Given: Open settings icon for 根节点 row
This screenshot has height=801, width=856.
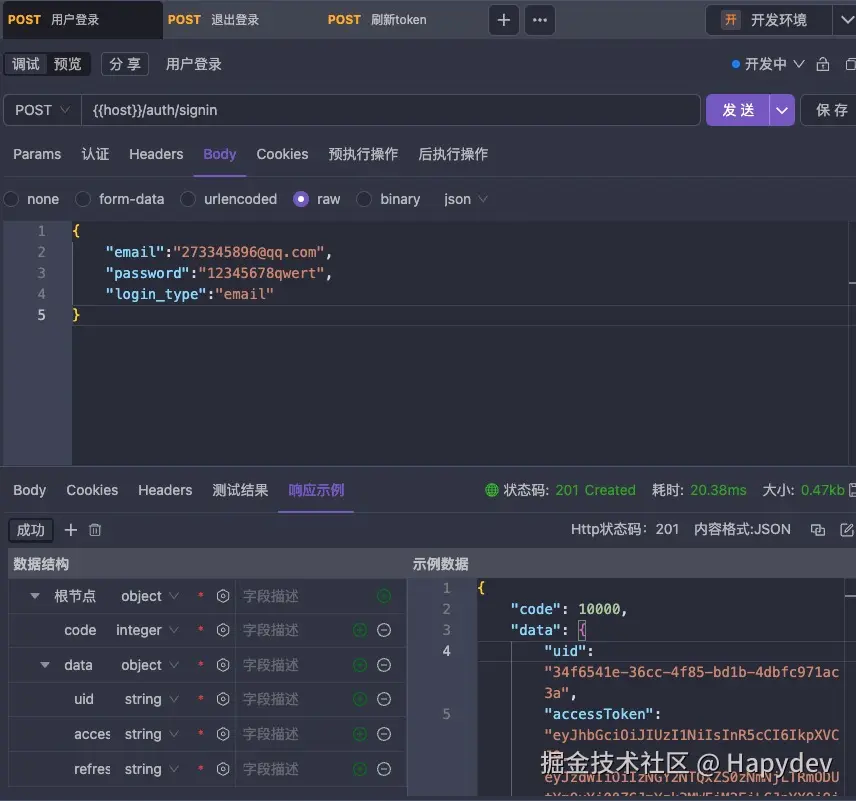Looking at the screenshot, I should point(223,596).
